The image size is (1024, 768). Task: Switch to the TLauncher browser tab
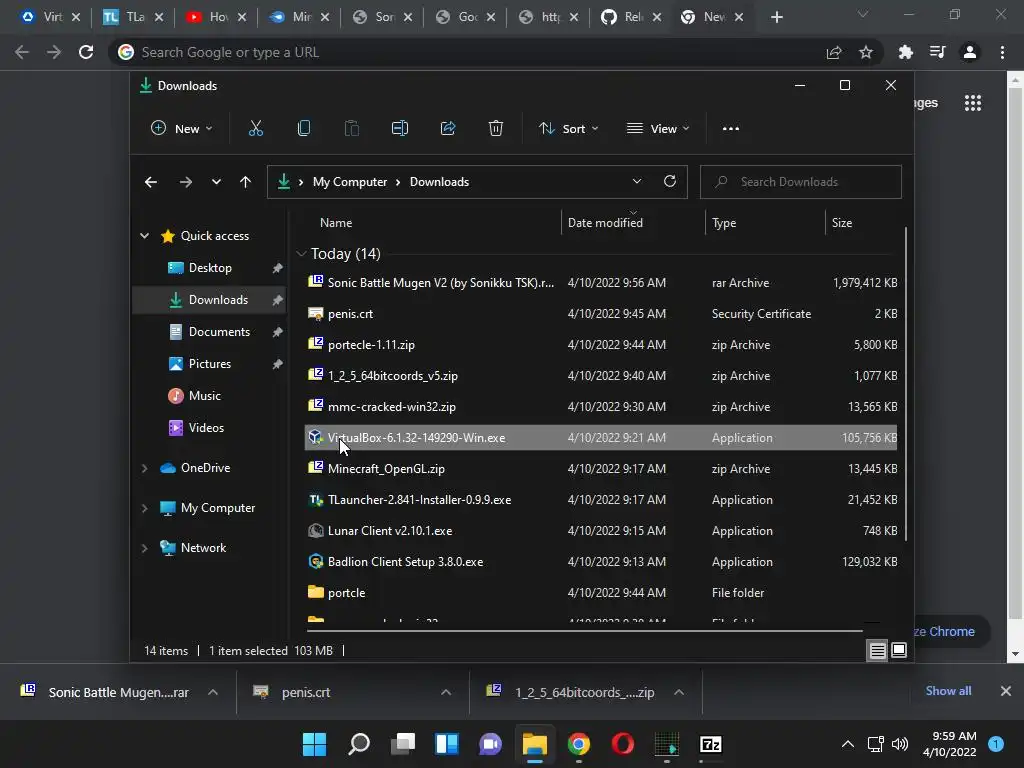[x=133, y=17]
